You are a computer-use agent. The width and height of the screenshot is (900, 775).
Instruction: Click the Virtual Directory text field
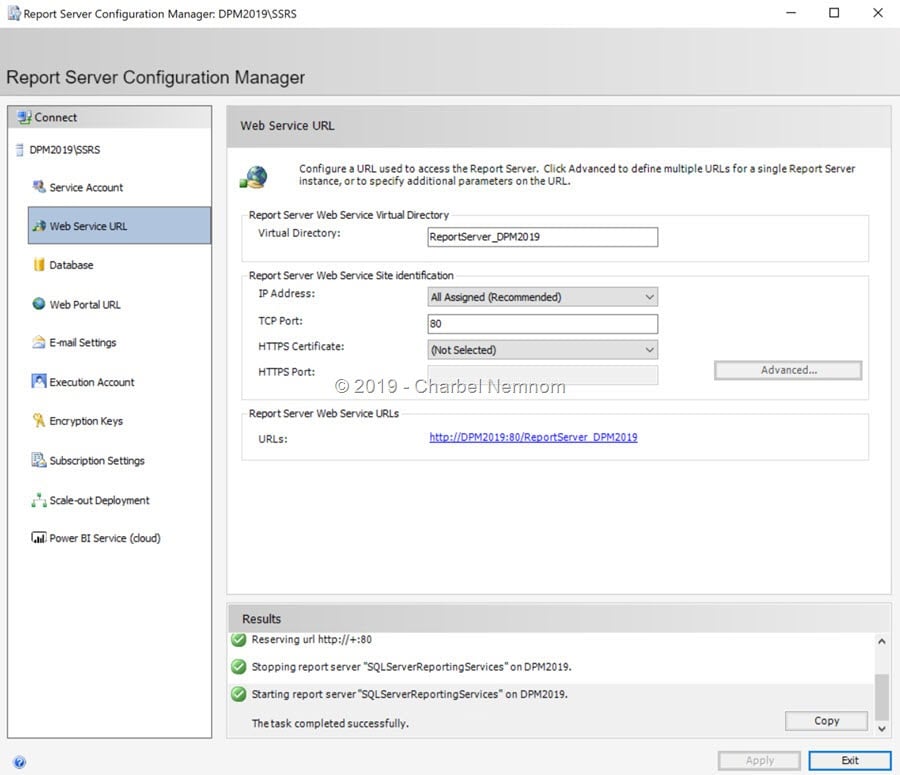click(x=542, y=237)
